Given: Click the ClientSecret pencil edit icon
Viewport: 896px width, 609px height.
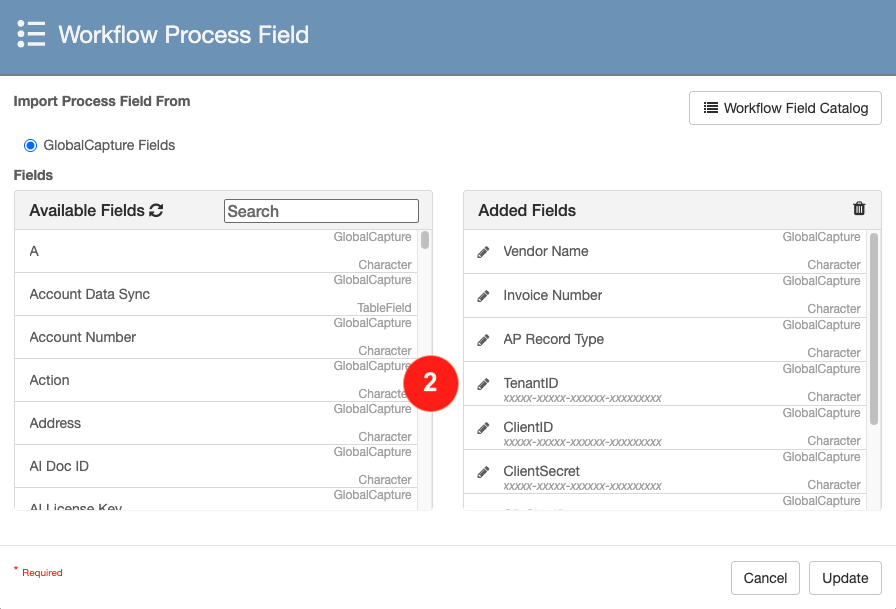Looking at the screenshot, I should coord(483,472).
